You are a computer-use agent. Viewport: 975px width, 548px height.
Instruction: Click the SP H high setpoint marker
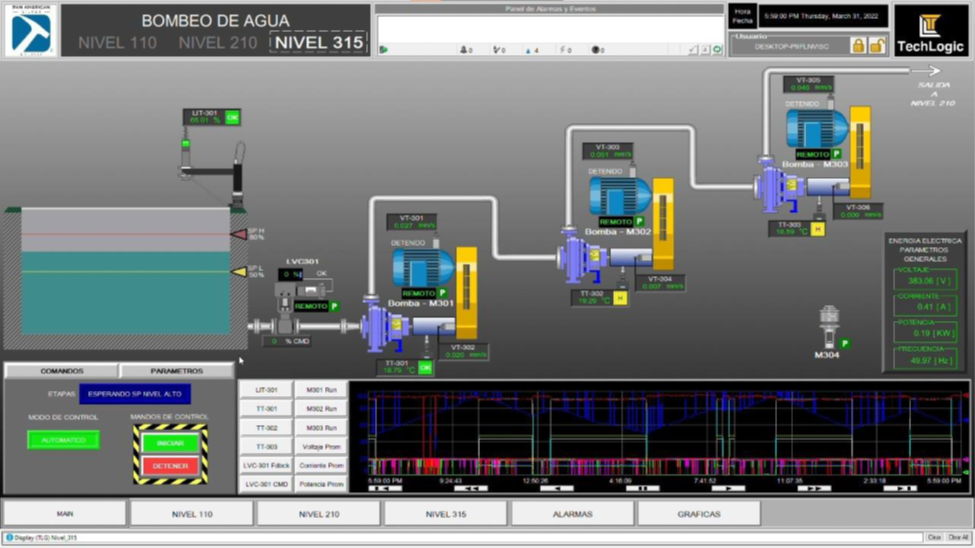click(x=239, y=234)
